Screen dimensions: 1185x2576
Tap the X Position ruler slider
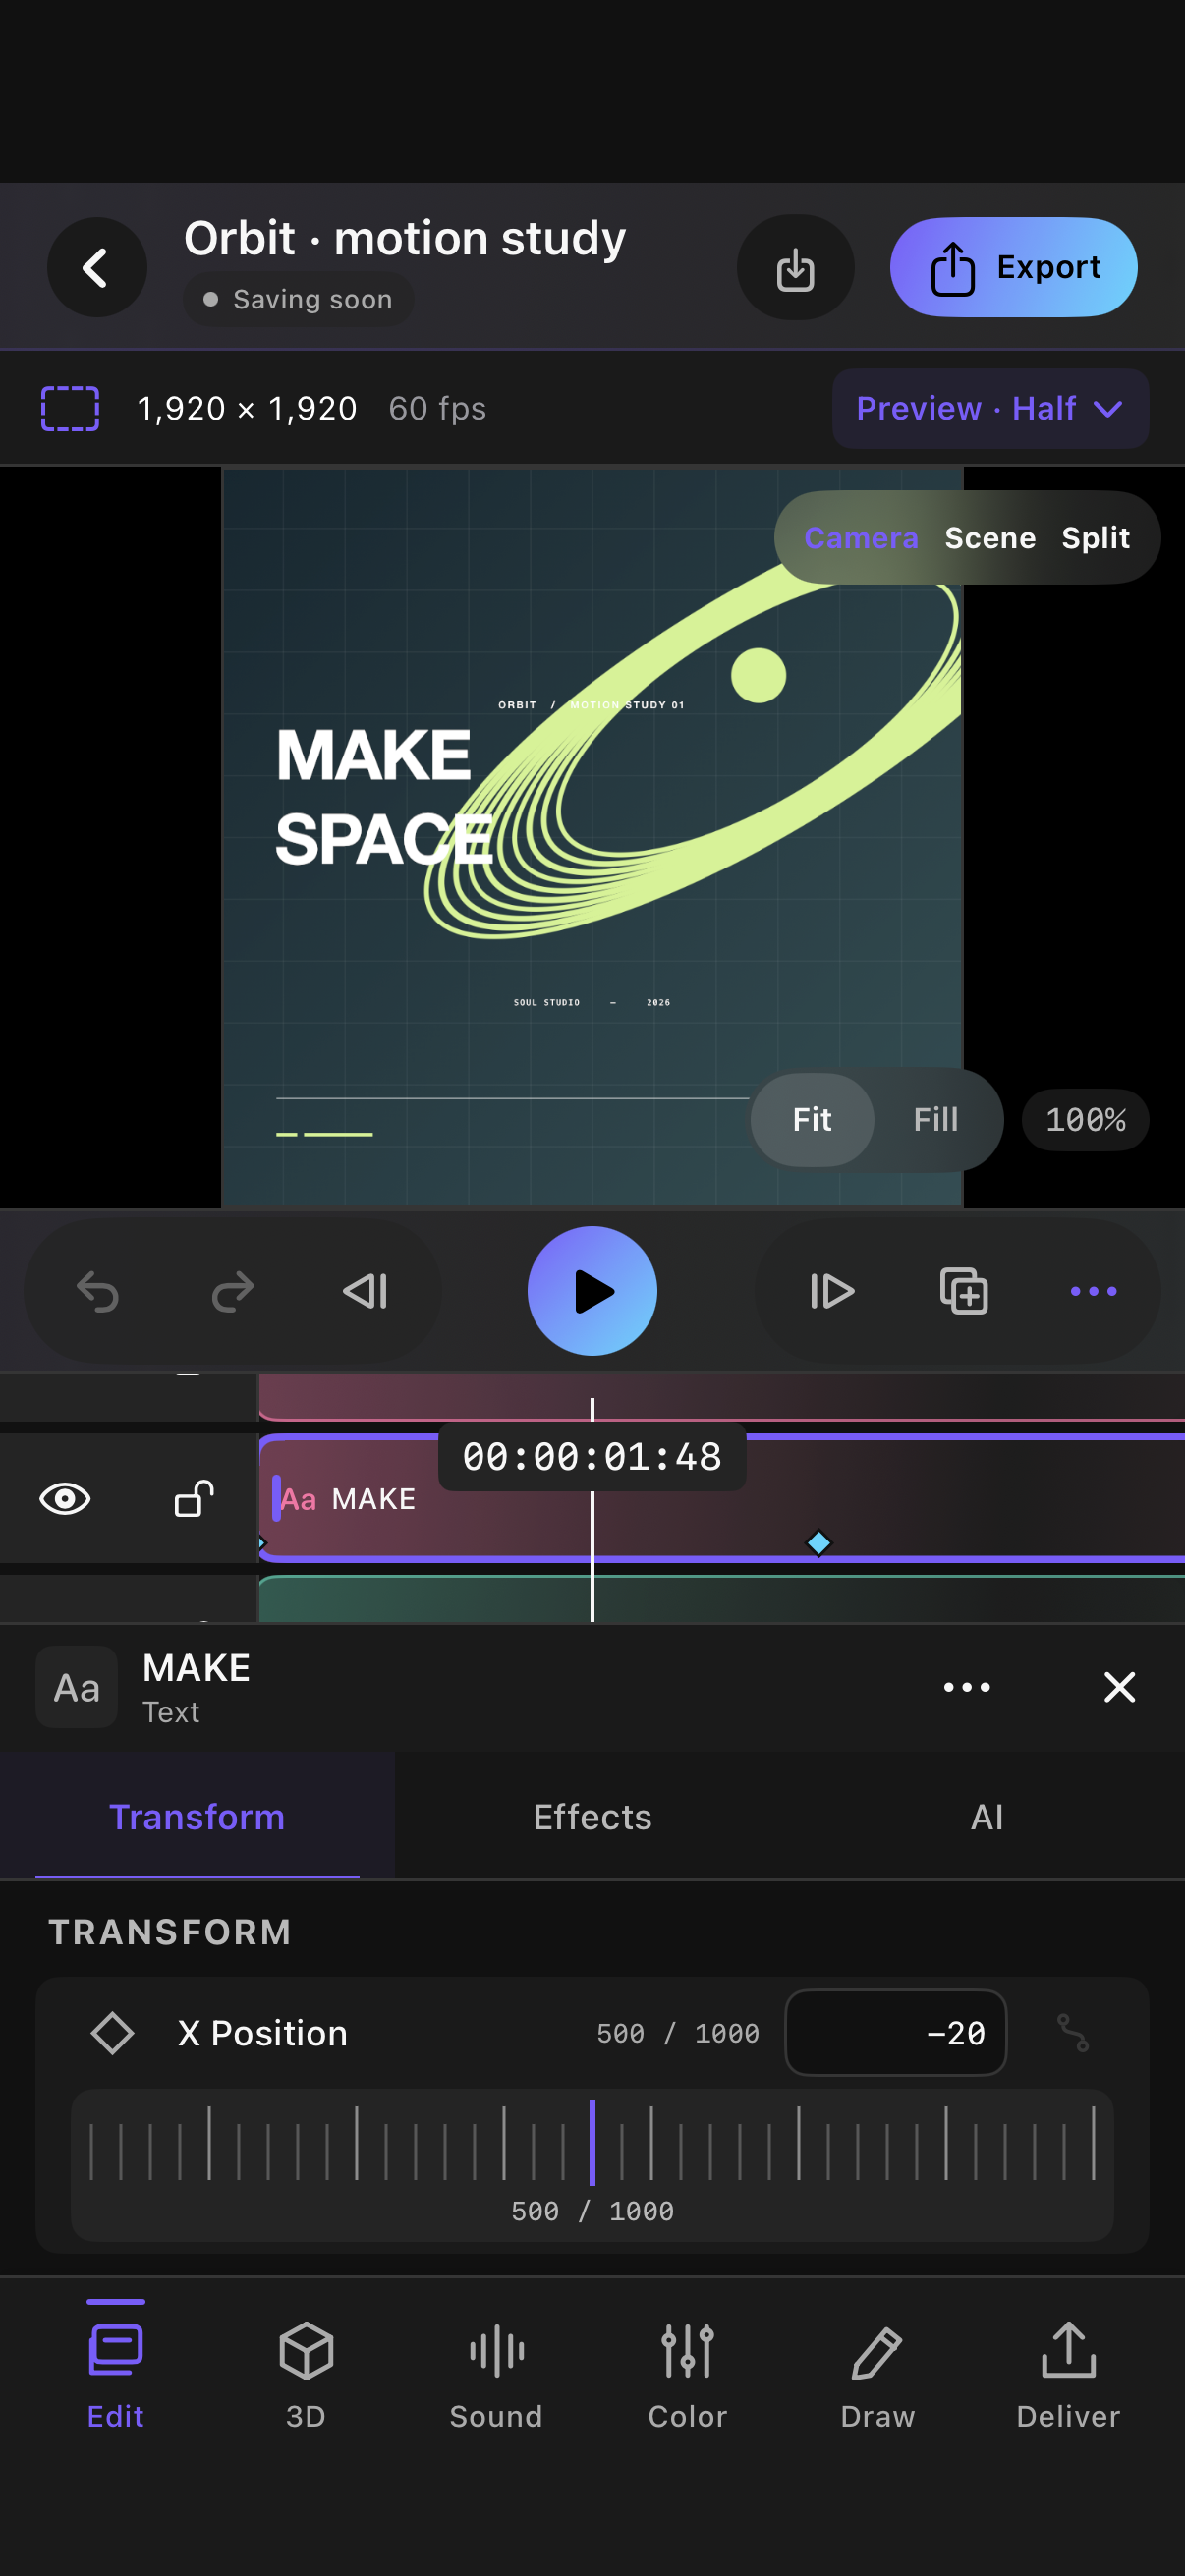pyautogui.click(x=592, y=2164)
